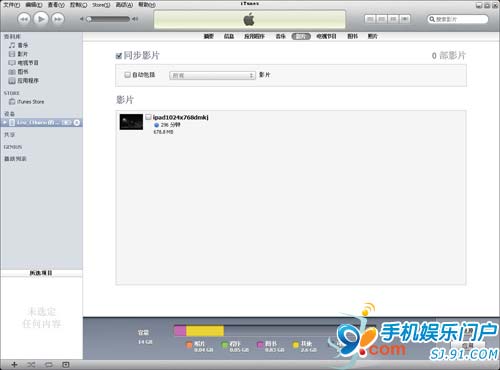
Task: Click the green capacity legend swatch
Action: pos(225,345)
